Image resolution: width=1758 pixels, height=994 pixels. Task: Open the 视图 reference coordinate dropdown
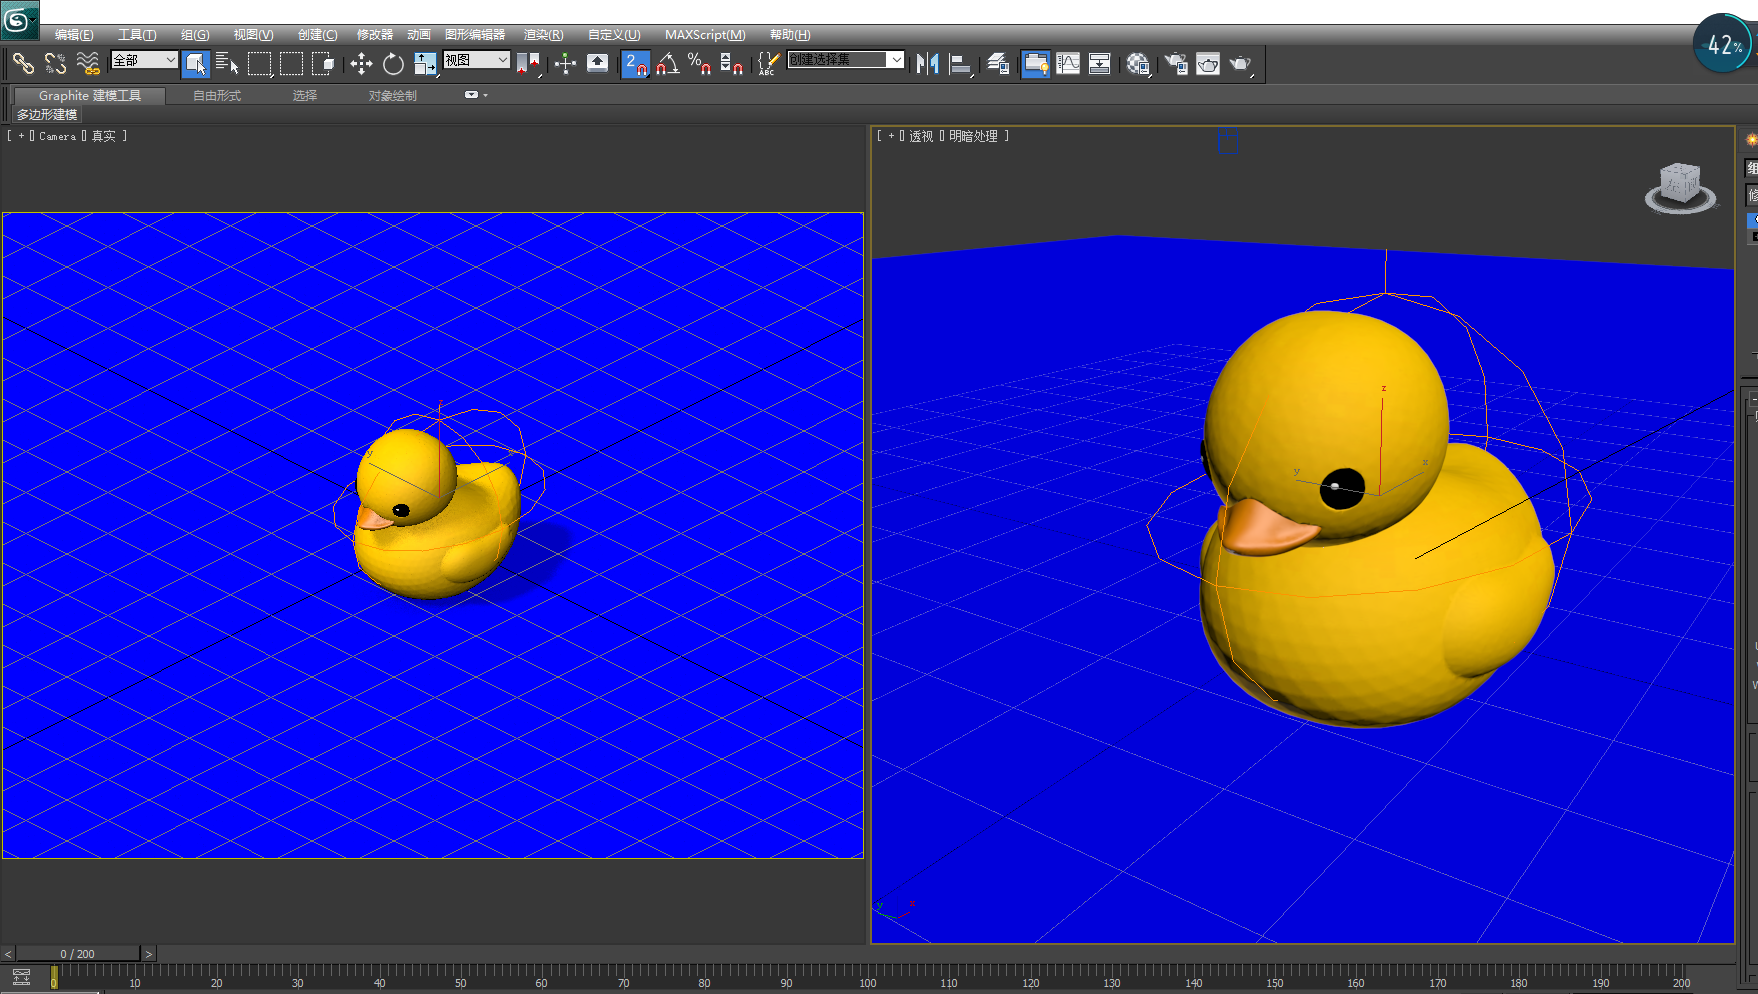coord(476,60)
